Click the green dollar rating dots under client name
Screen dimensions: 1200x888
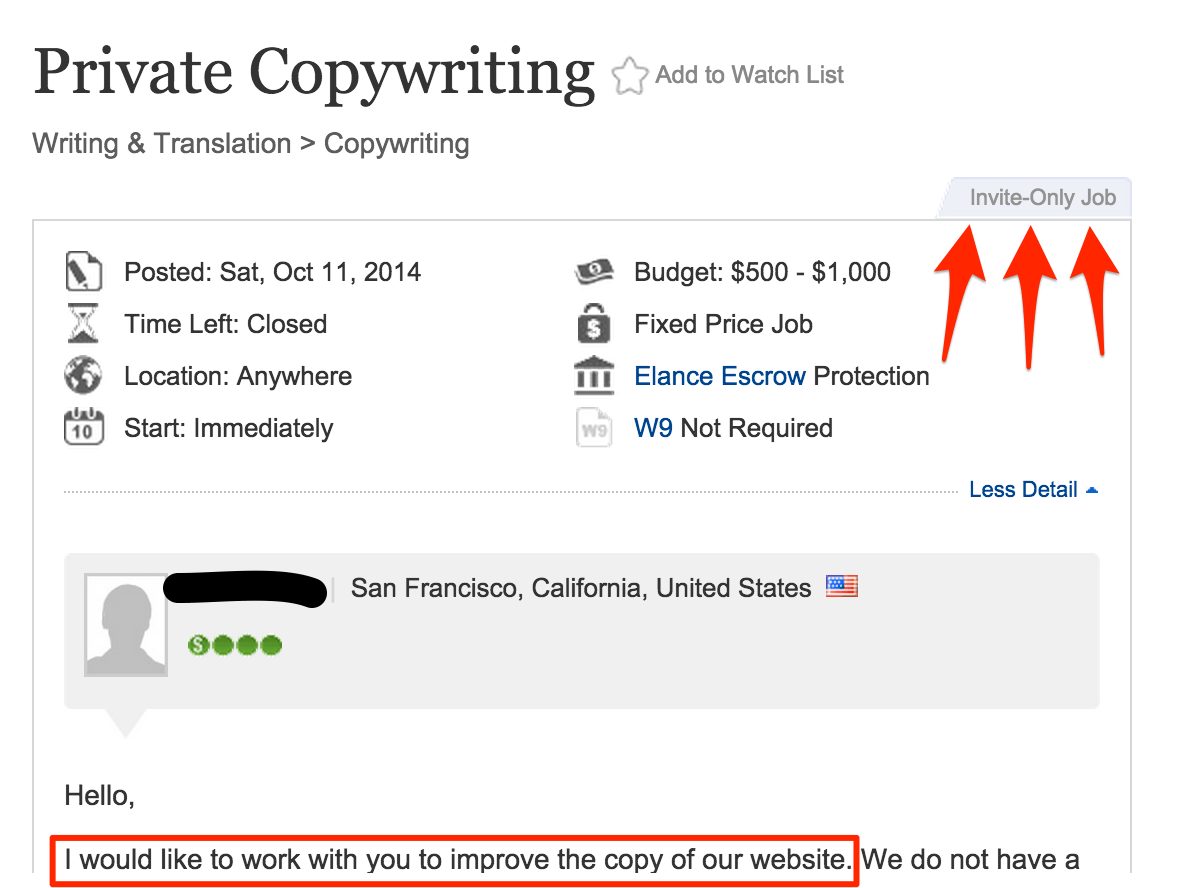[235, 645]
